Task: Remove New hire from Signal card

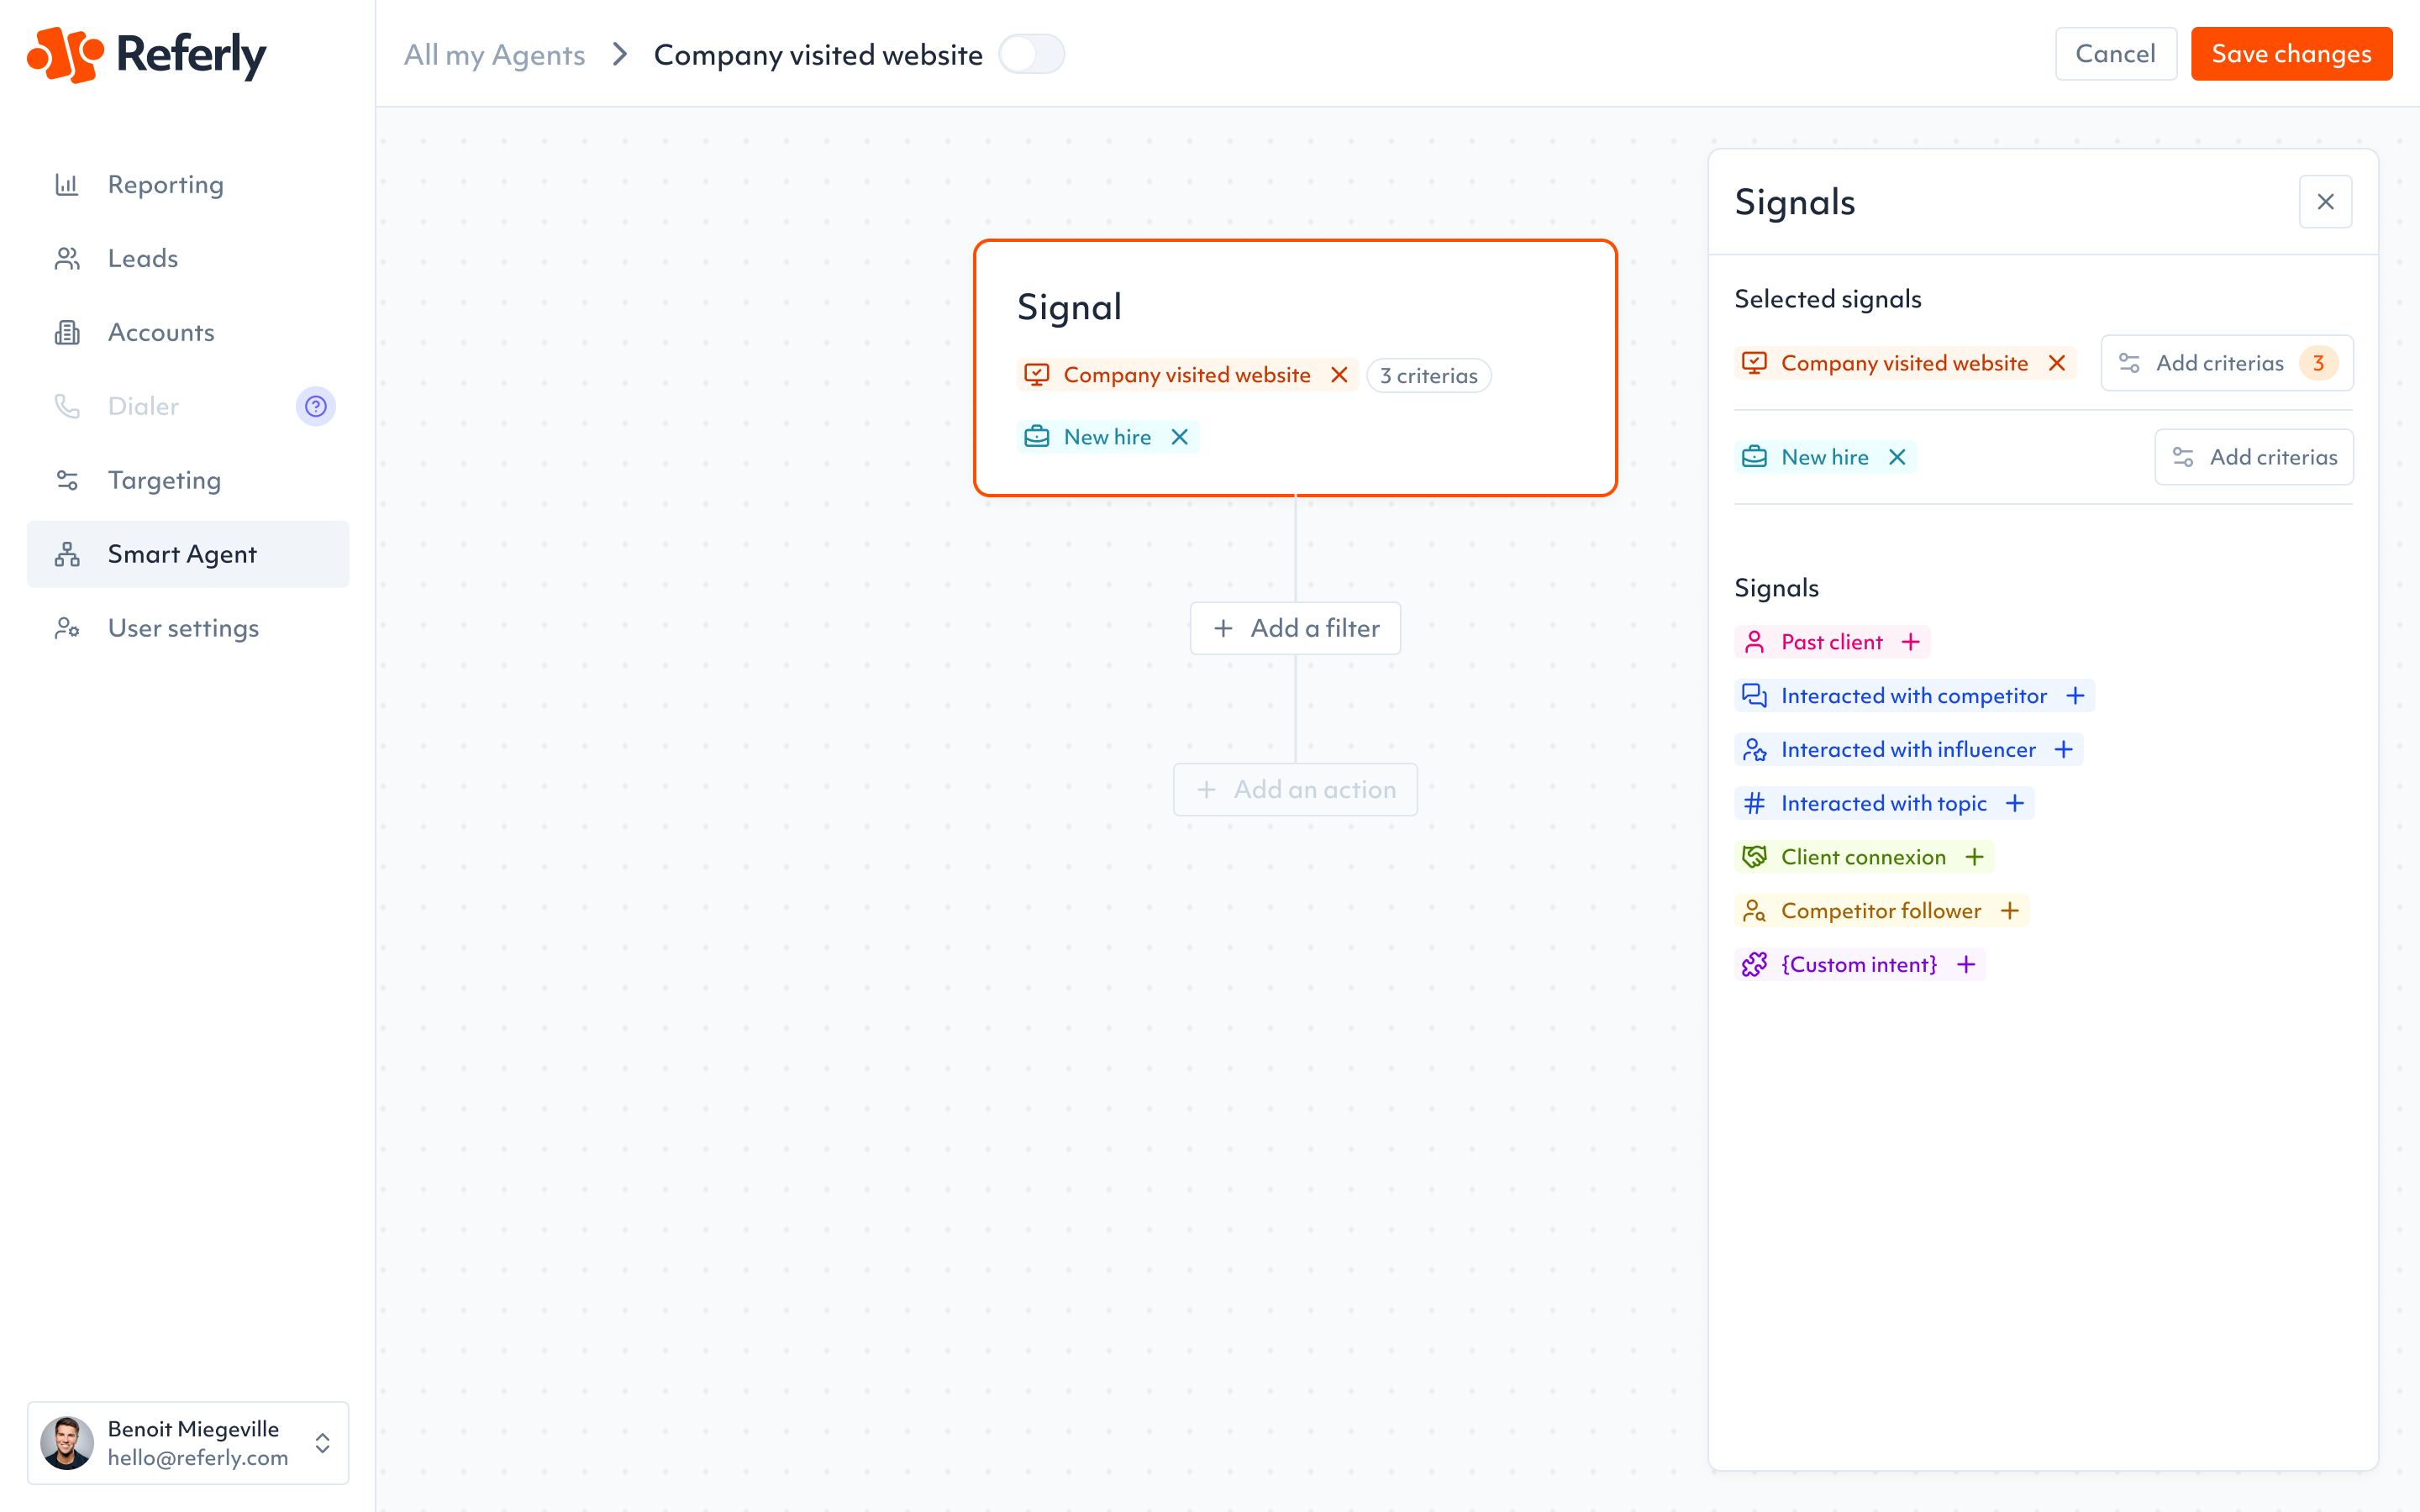Action: [x=1180, y=437]
